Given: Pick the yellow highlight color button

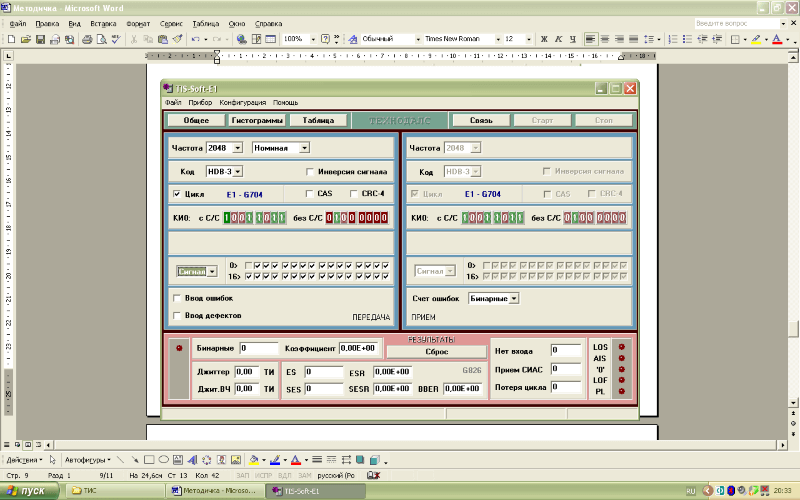Looking at the screenshot, I should [x=756, y=39].
